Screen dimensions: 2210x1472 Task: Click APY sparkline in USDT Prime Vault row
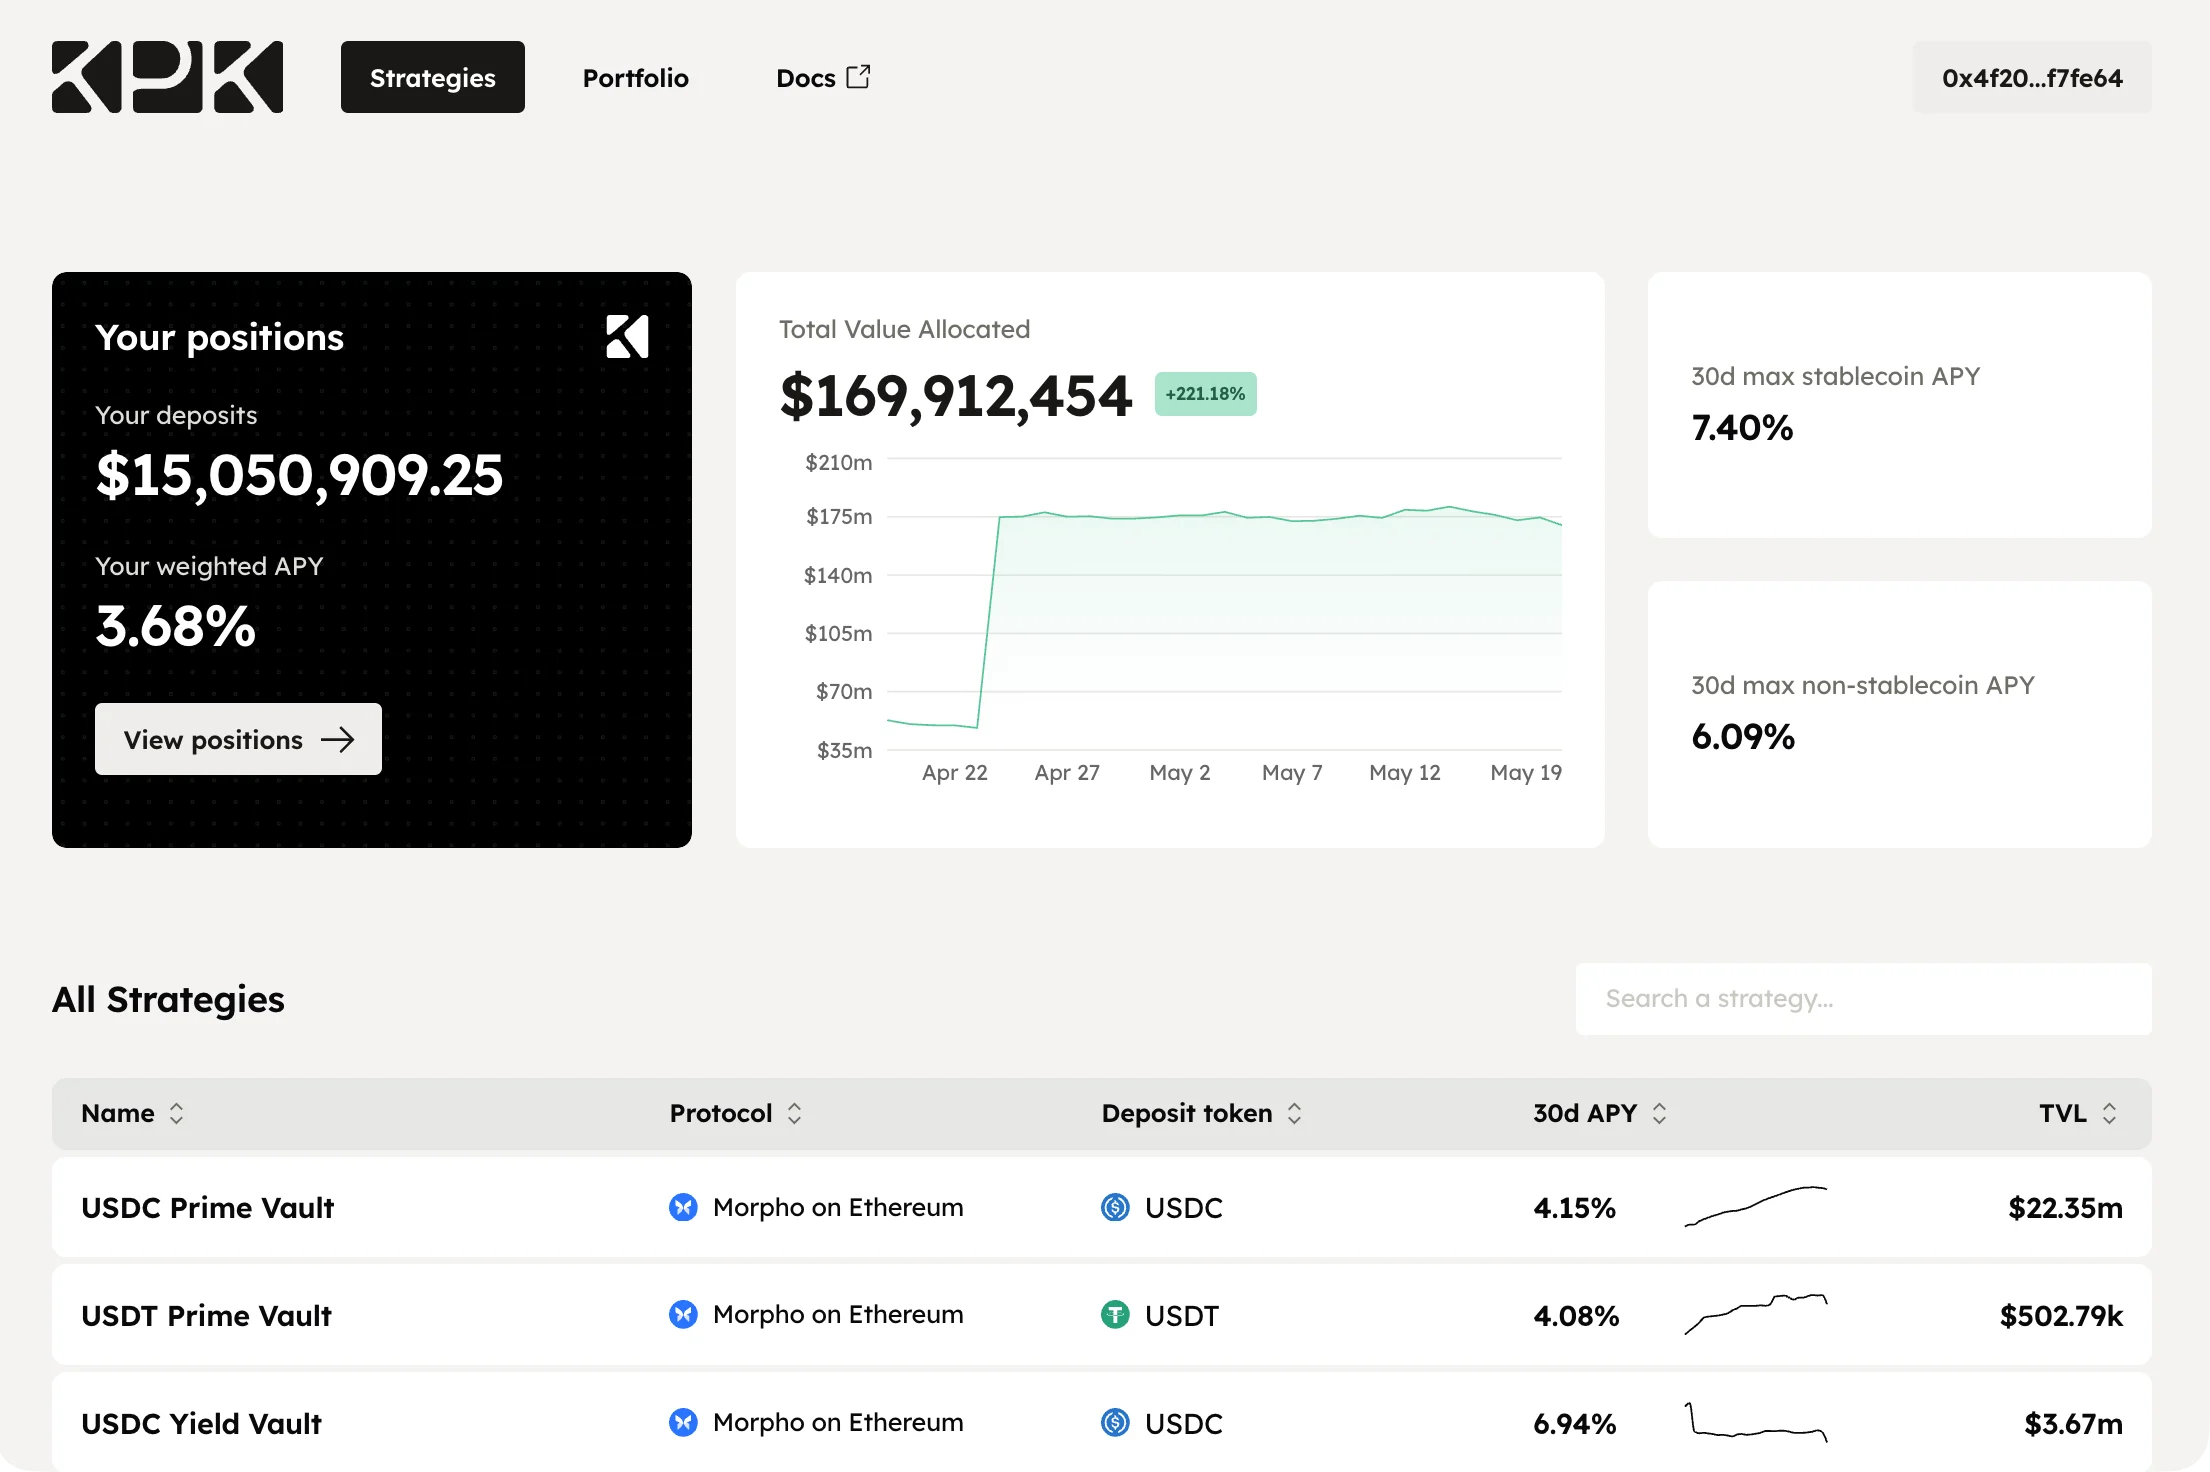[1756, 1314]
